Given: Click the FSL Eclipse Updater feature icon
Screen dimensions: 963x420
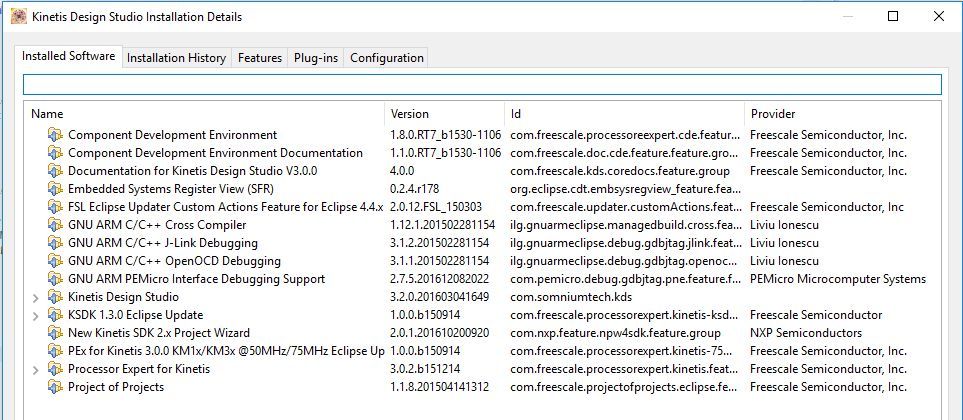Looking at the screenshot, I should [x=55, y=207].
